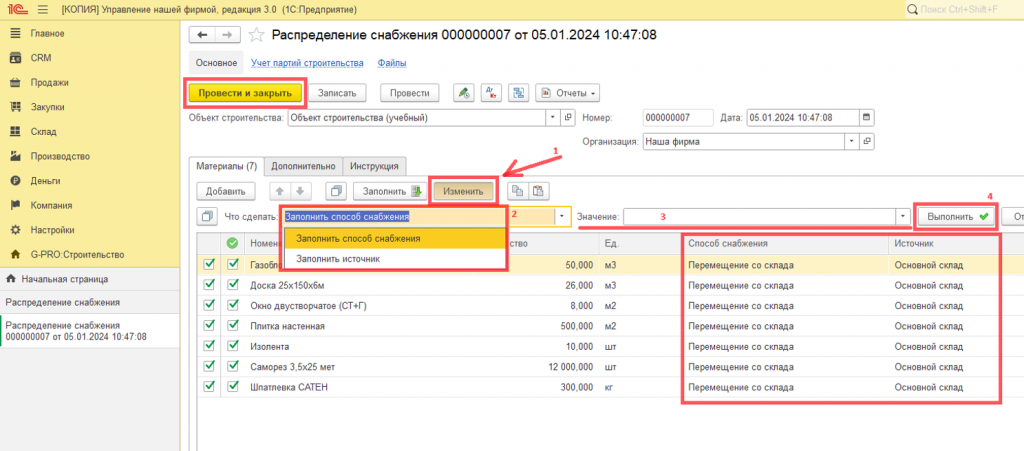Click the 'Провести и закрыть' button
Image resolution: width=1024 pixels, height=451 pixels.
[x=245, y=93]
